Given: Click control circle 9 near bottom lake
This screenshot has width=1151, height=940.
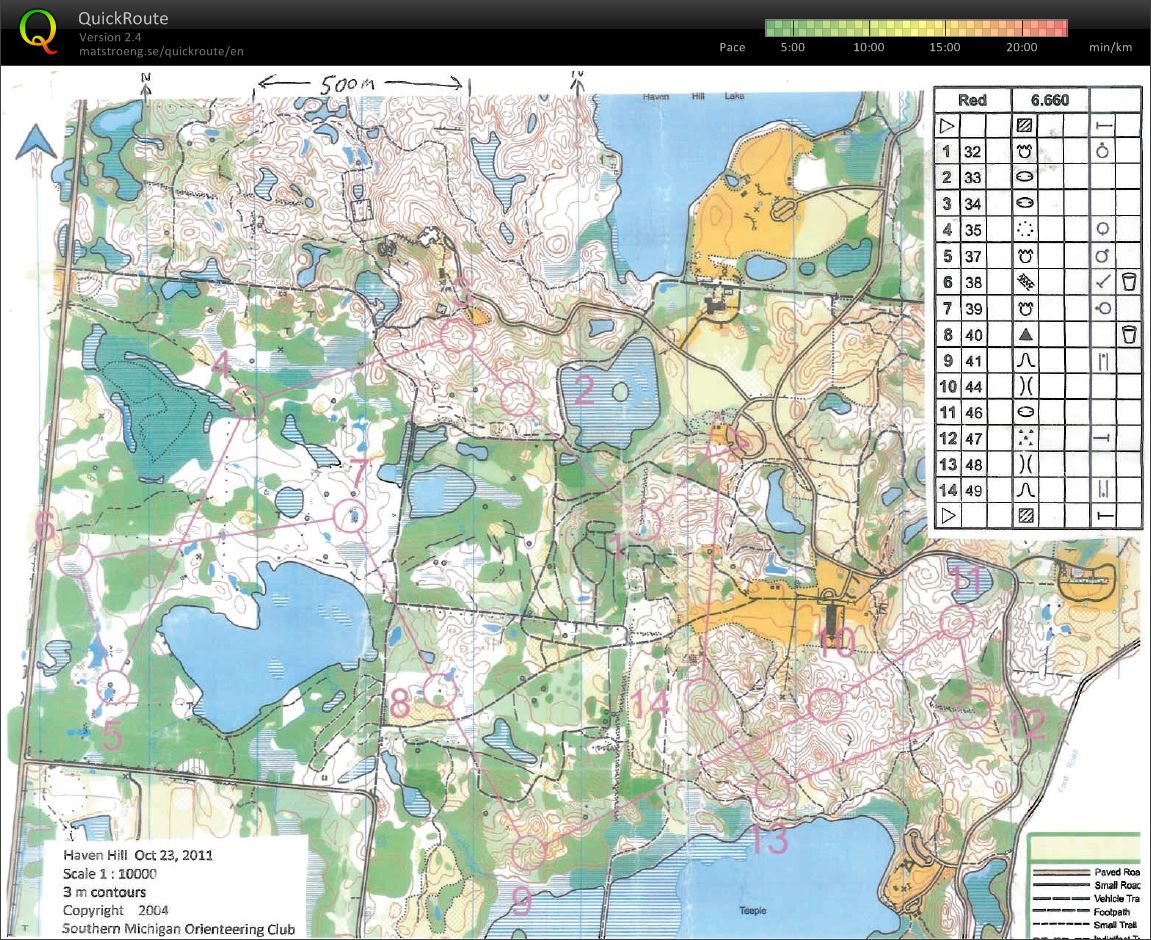Looking at the screenshot, I should click(x=527, y=852).
